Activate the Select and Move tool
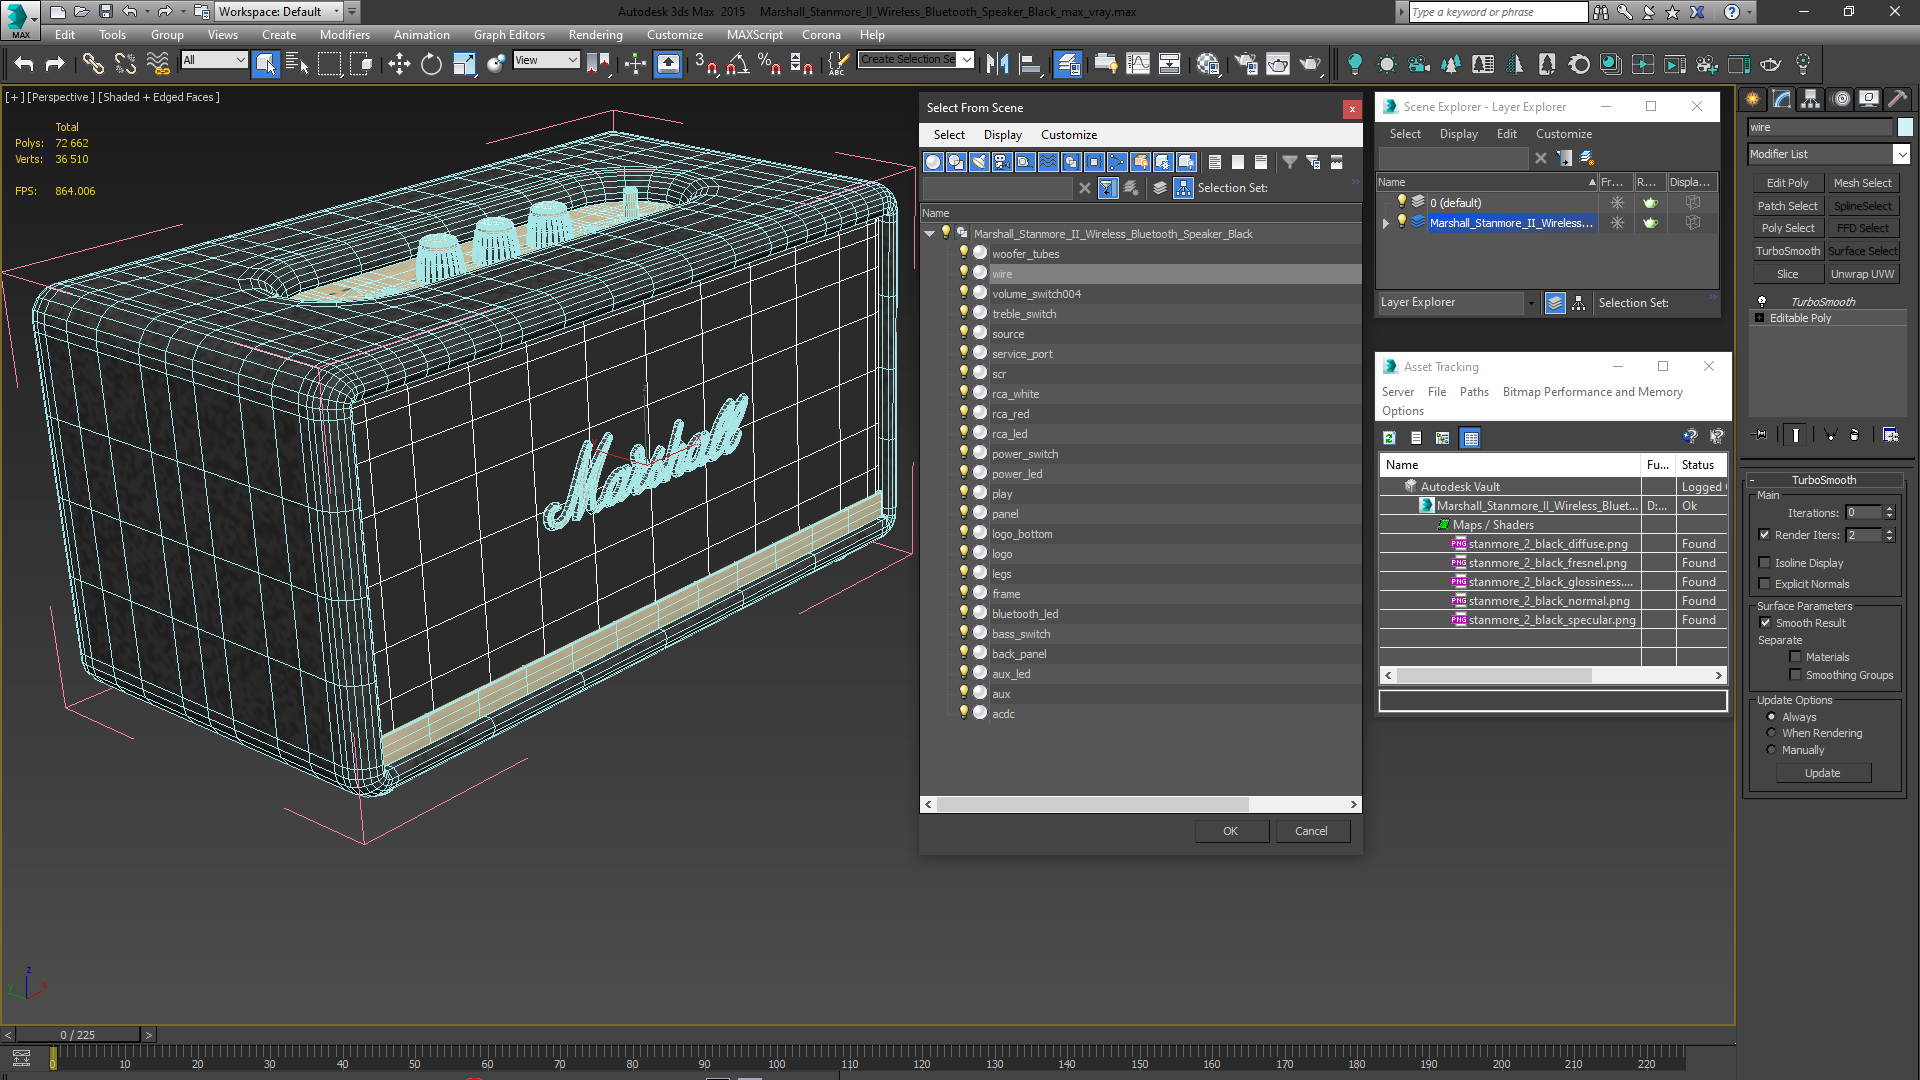Screen dimensions: 1920x1080 click(399, 64)
